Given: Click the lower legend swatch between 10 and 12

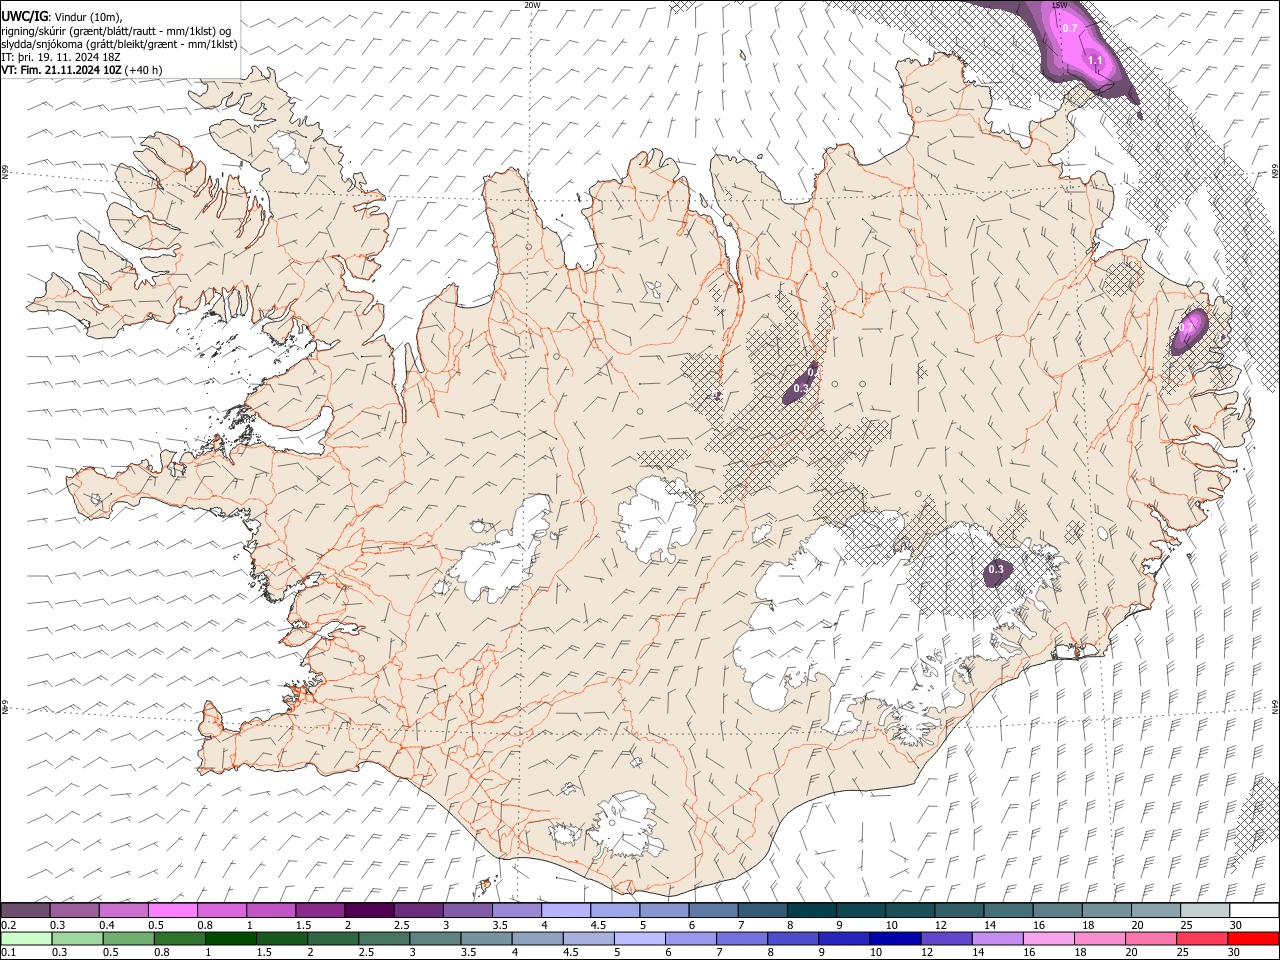Looking at the screenshot, I should point(895,938).
